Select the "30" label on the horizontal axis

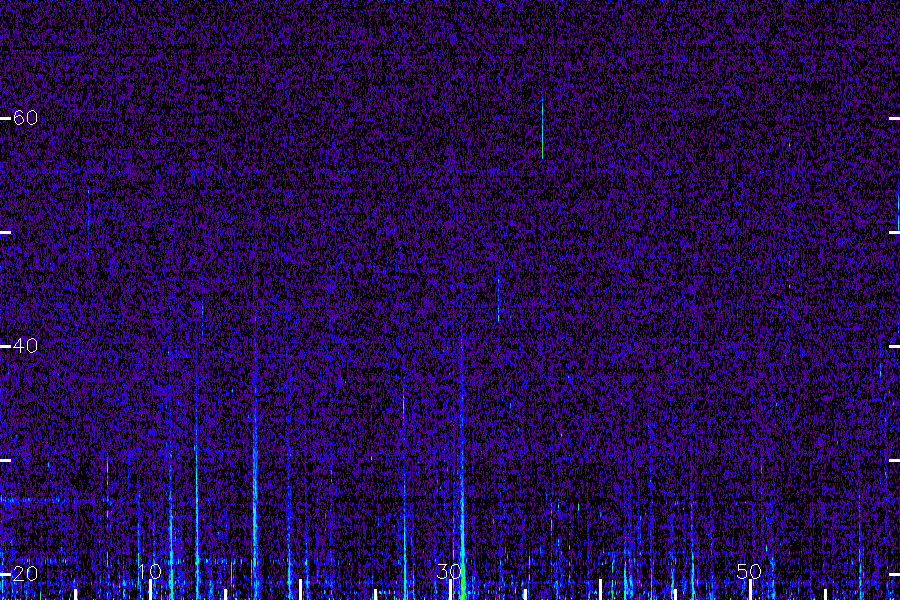(449, 571)
